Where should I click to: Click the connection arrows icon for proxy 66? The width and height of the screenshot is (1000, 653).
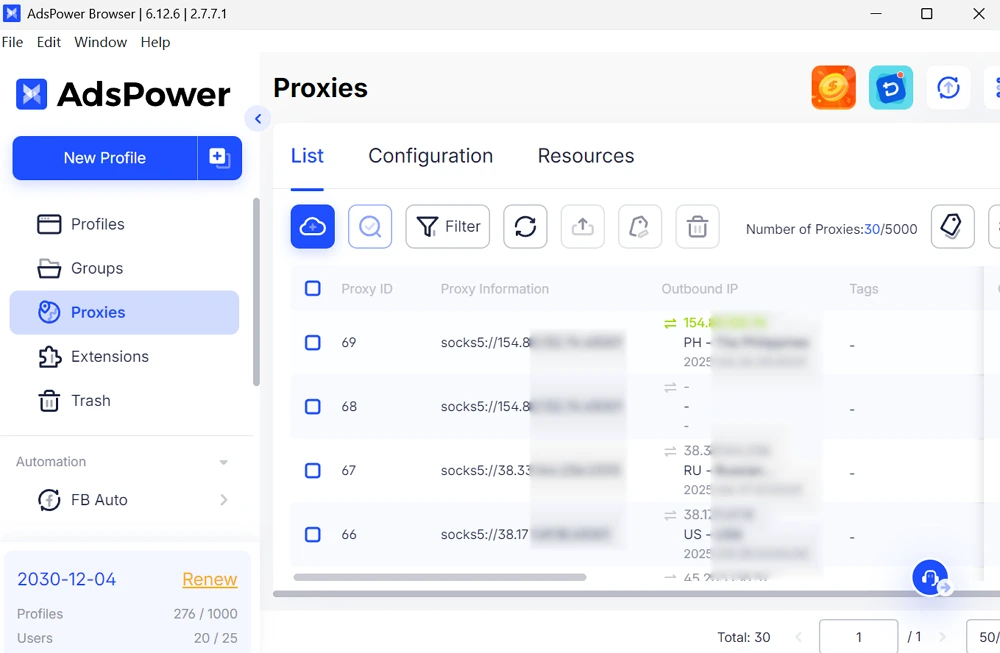[x=670, y=515]
